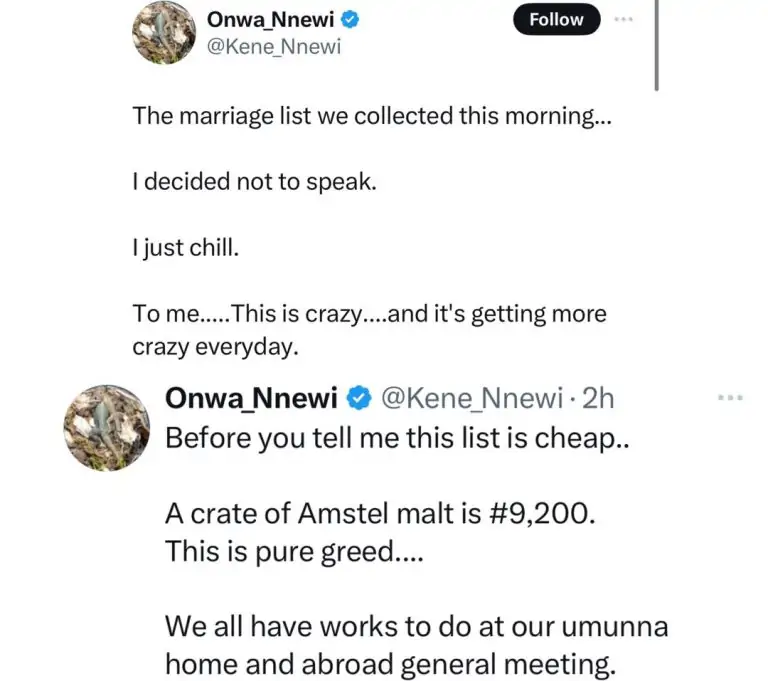Click the 2h timestamp on the quoted tweet

(x=598, y=399)
